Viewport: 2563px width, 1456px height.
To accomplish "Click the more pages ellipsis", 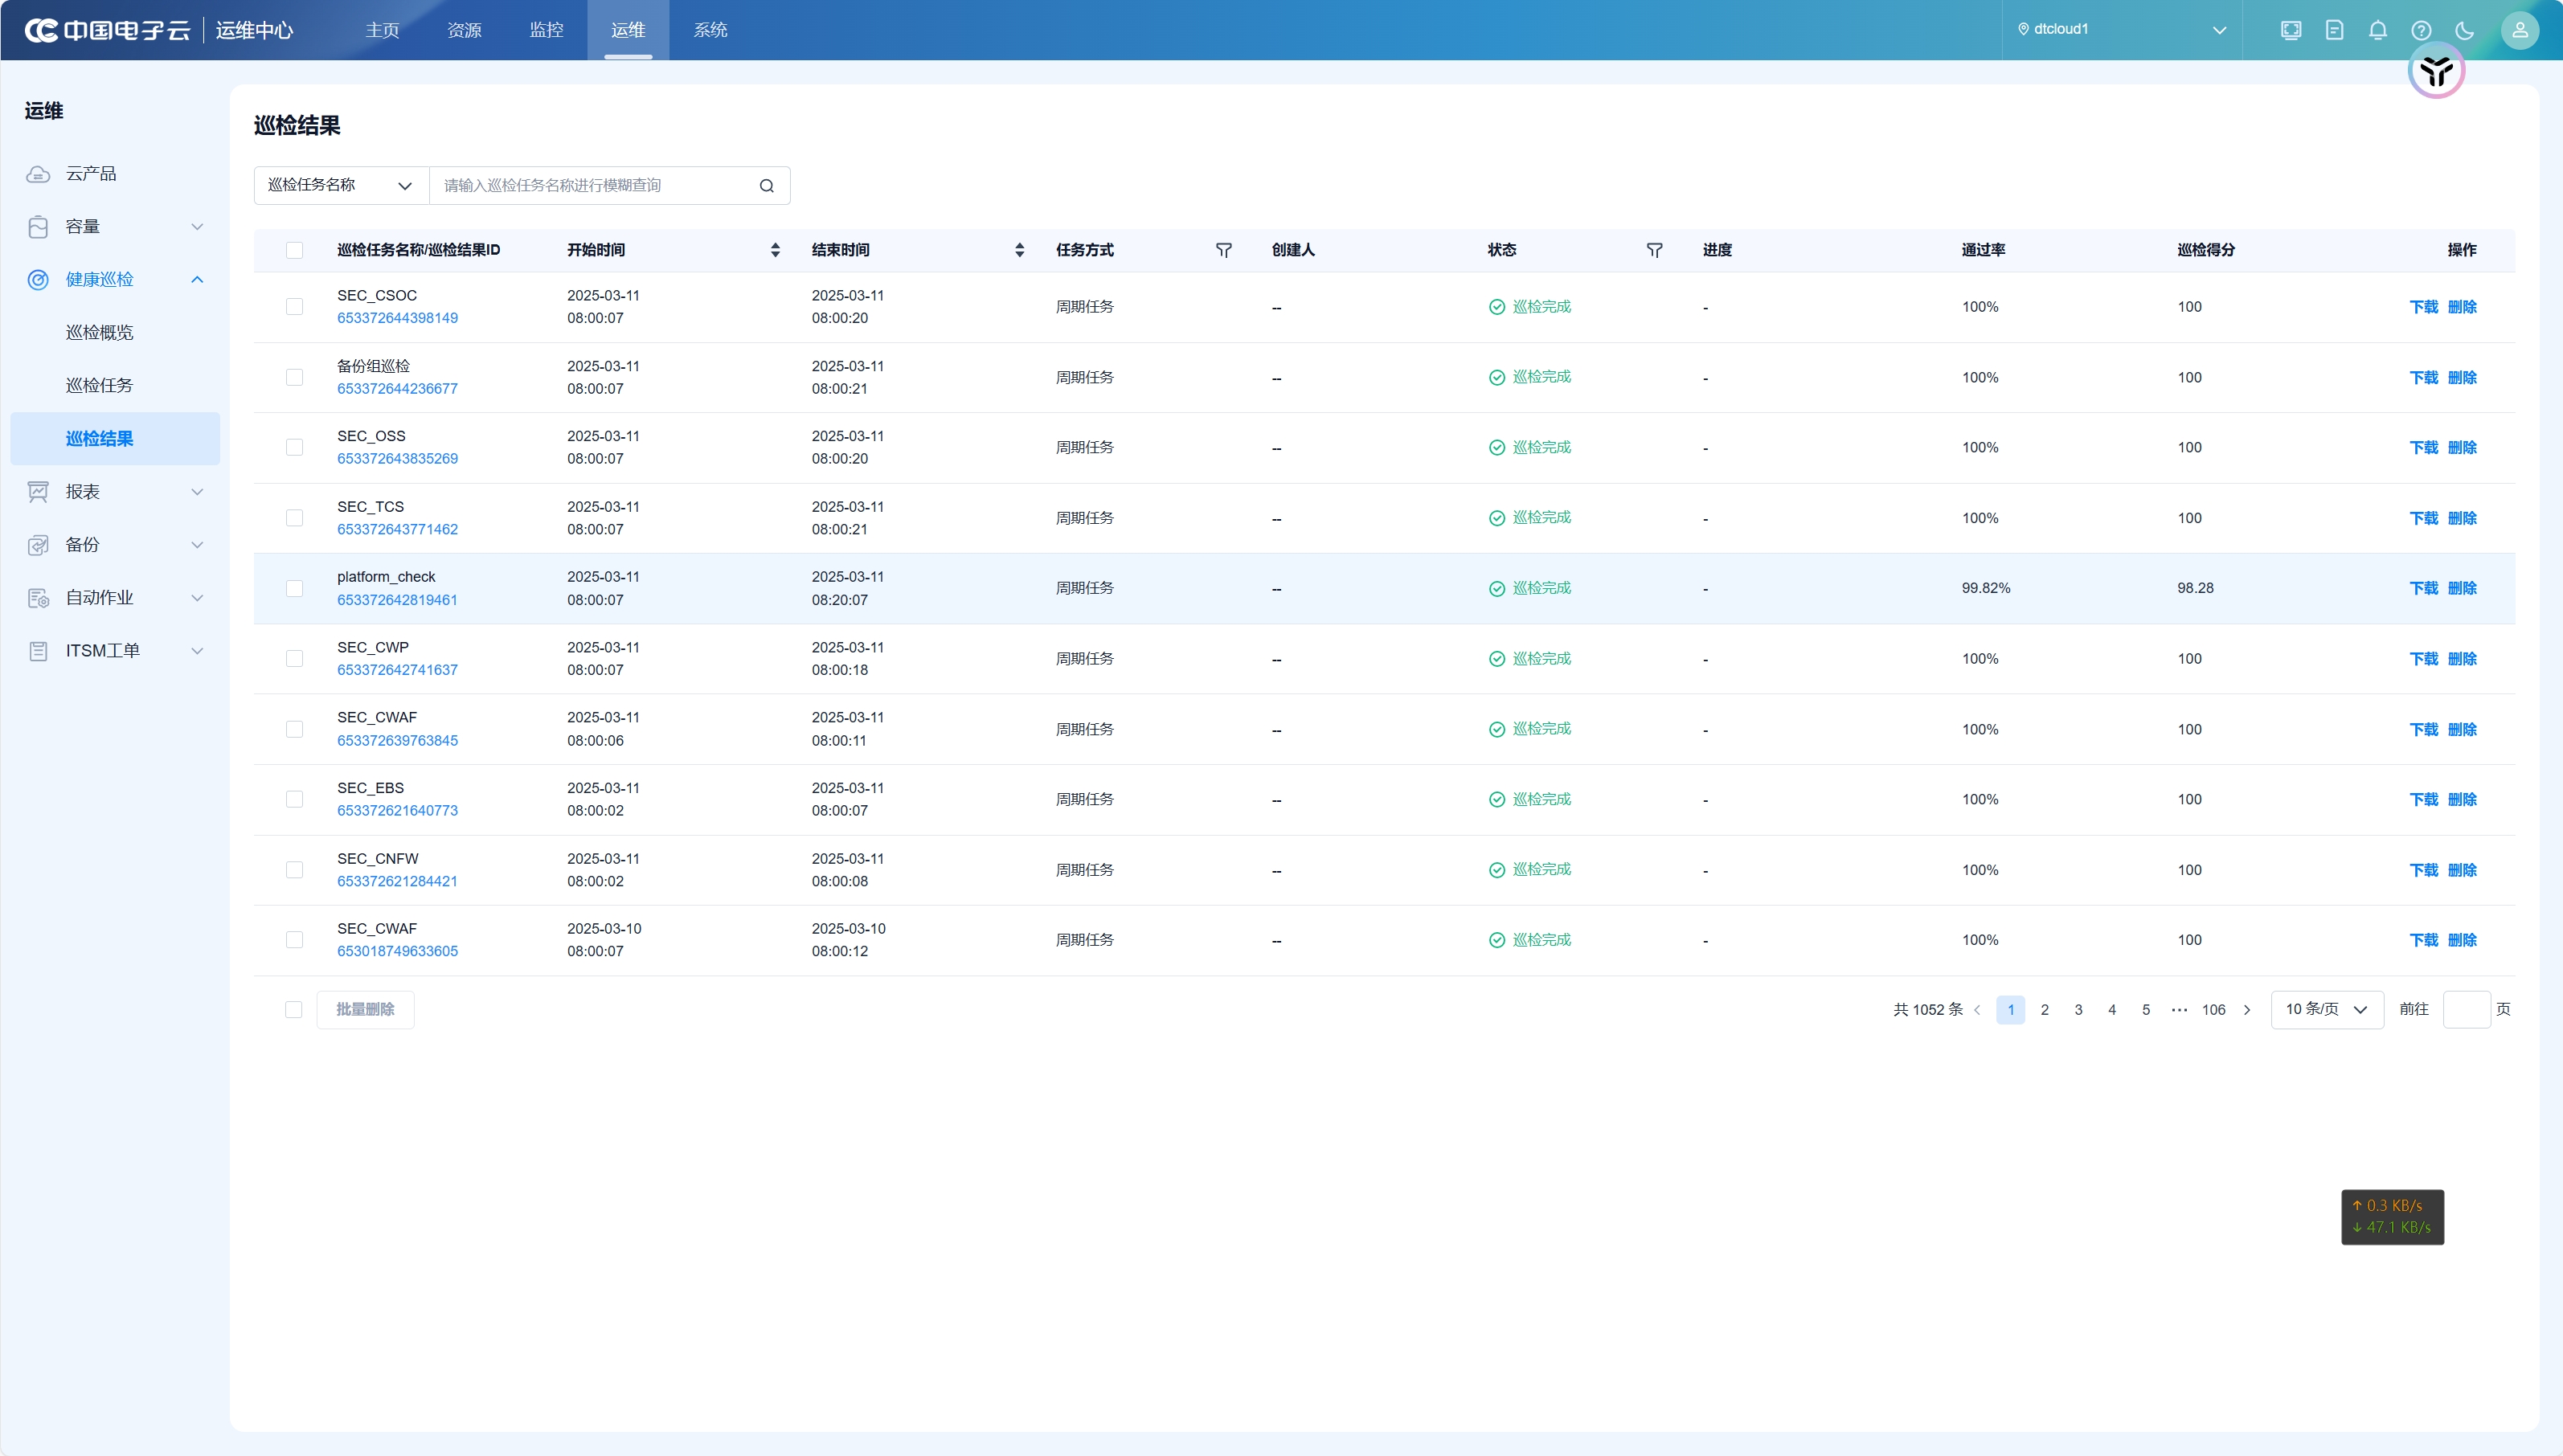I will click(2179, 1010).
